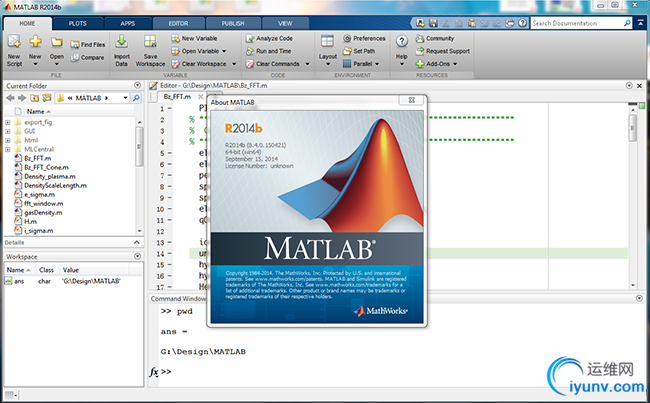Screen dimensions: 650x403
Task: Click the quick access Help icon
Action: coord(523,23)
